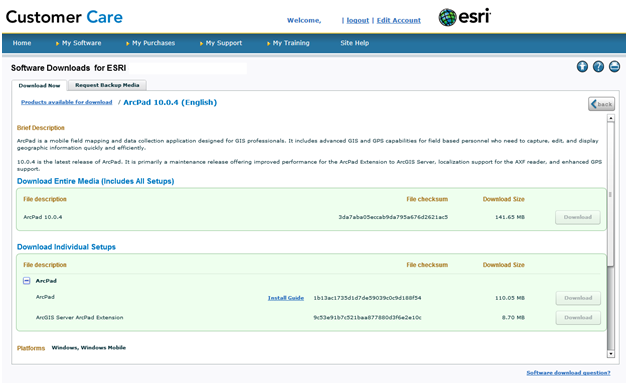Select checksum starting 9c53e91b7c521baa
The image size is (628, 385).
point(367,318)
